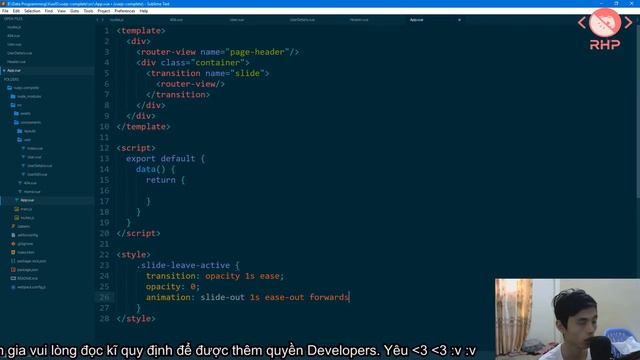Select the active App.vue editor tab

click(x=416, y=20)
